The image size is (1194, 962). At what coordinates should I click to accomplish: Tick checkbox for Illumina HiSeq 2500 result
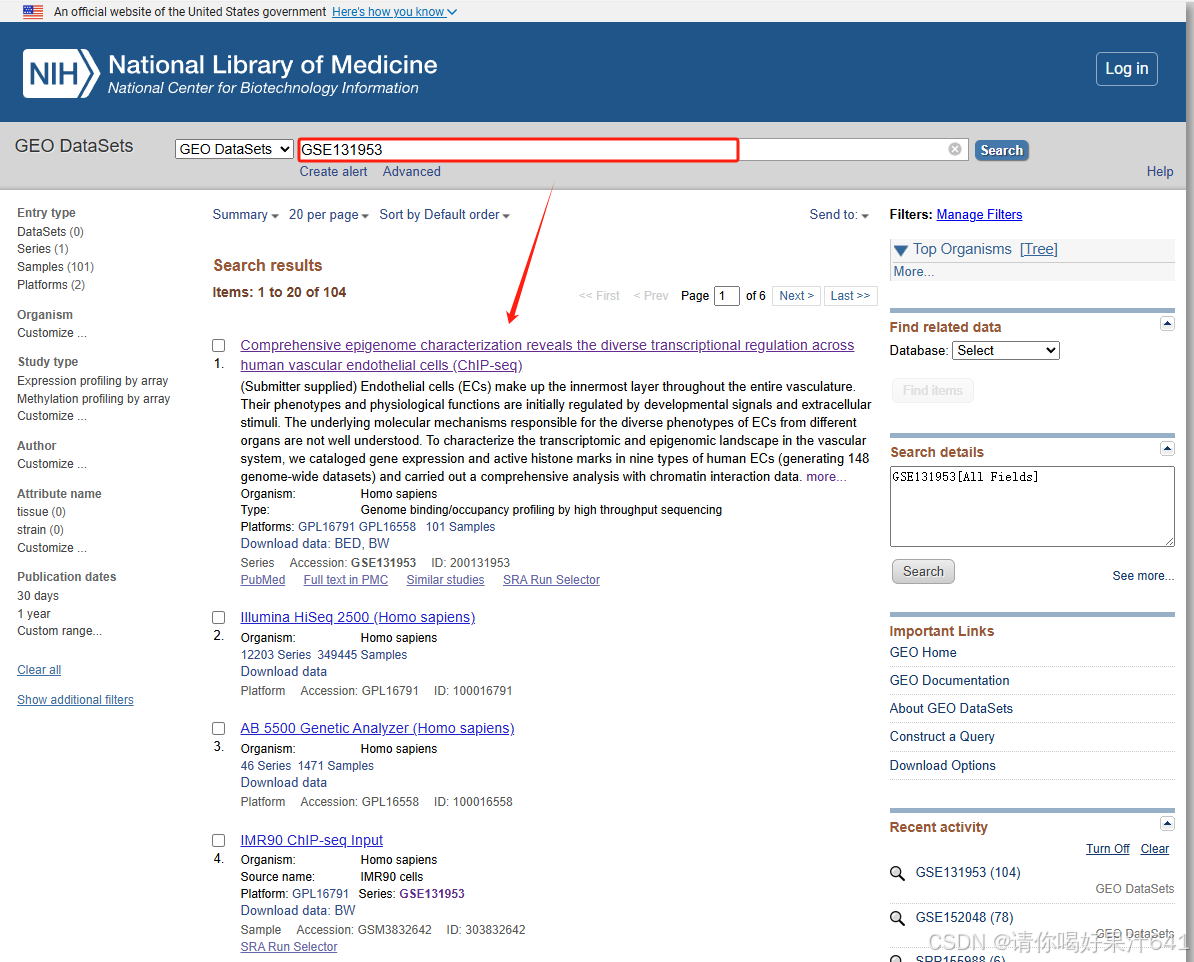pyautogui.click(x=219, y=618)
